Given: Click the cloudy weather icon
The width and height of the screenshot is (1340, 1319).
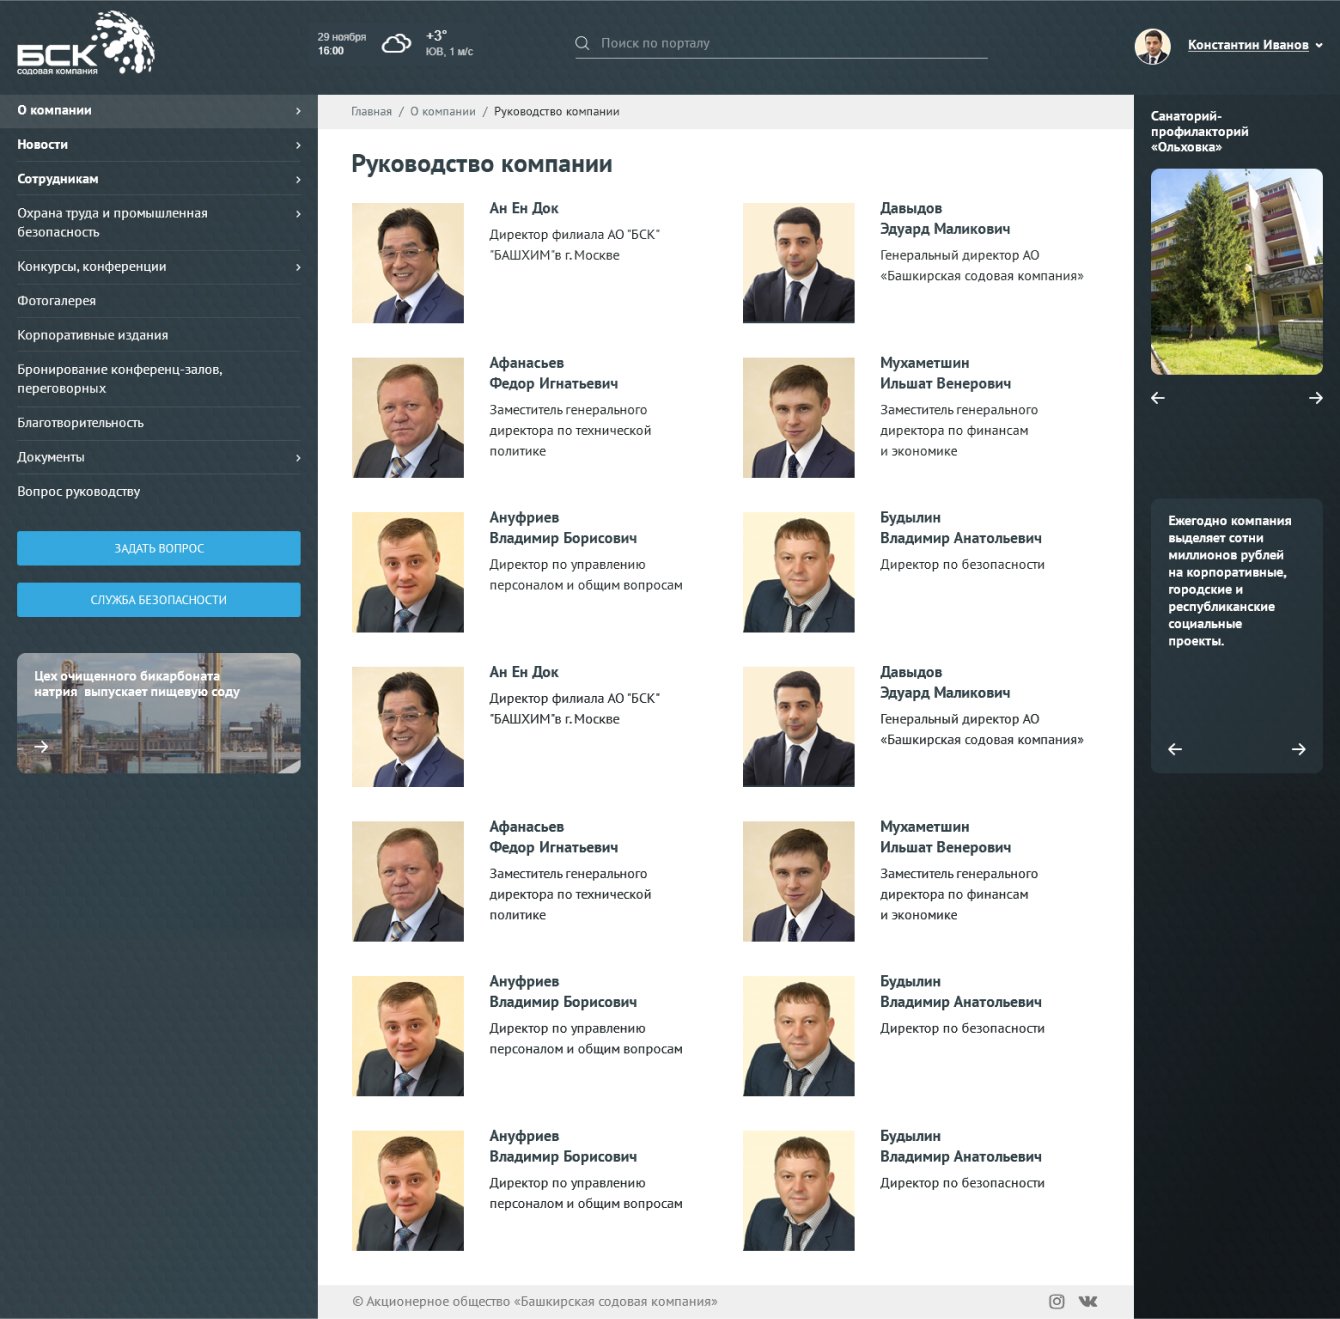Looking at the screenshot, I should tap(396, 44).
